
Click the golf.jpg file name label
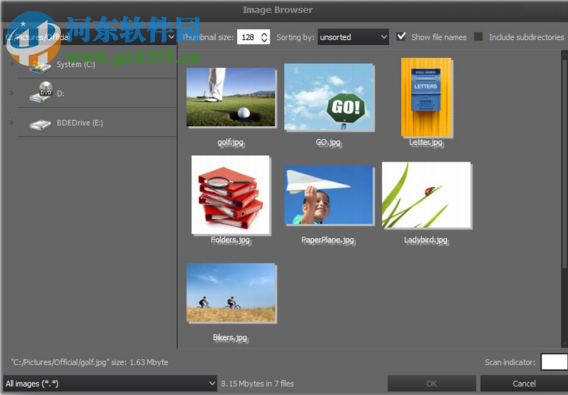(231, 142)
